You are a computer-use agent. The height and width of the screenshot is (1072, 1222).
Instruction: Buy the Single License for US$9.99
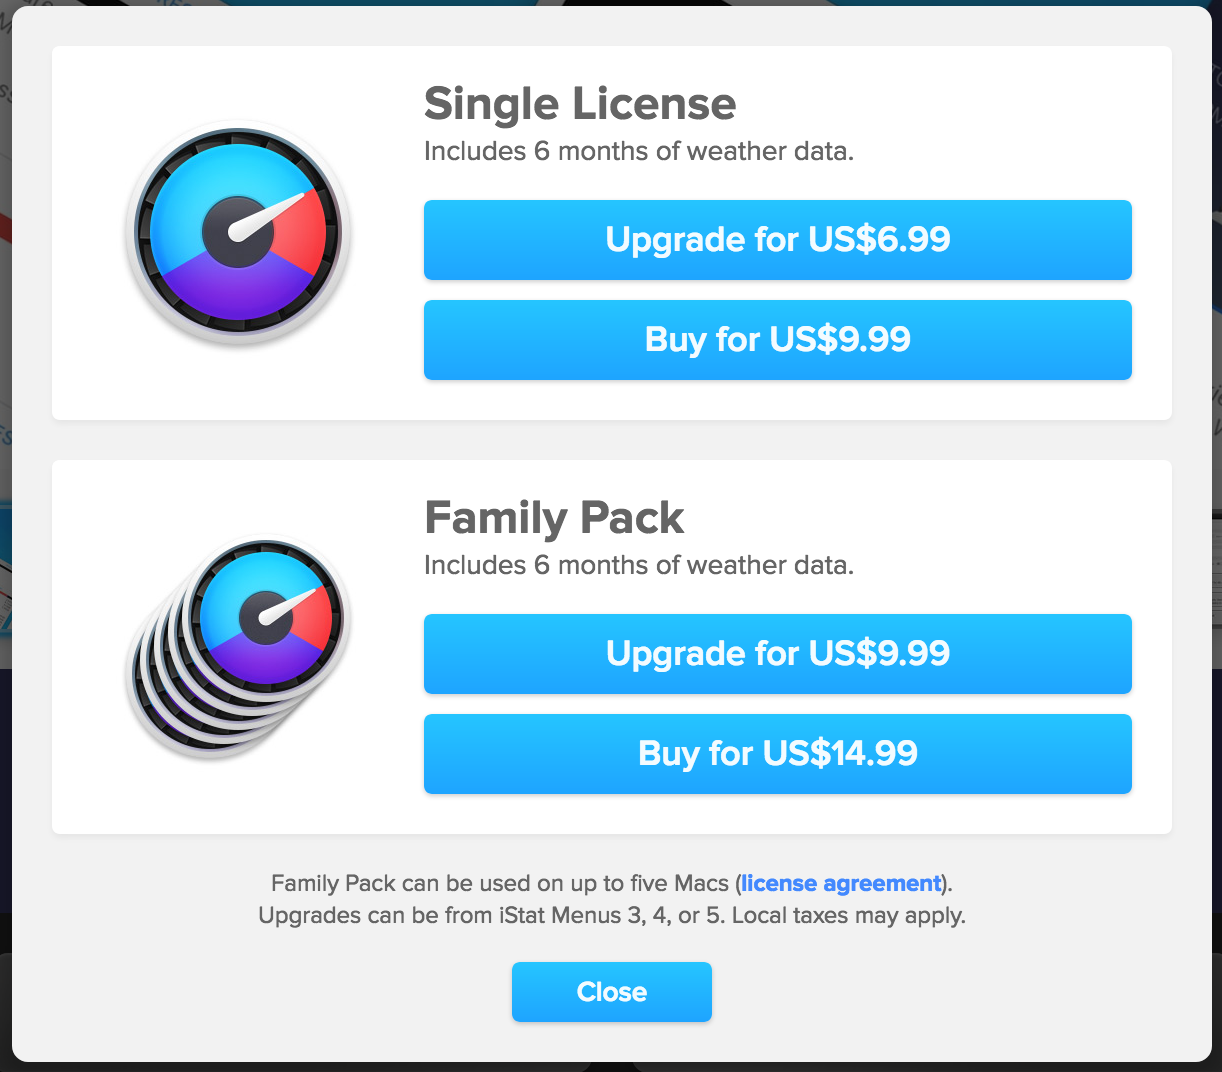(777, 340)
